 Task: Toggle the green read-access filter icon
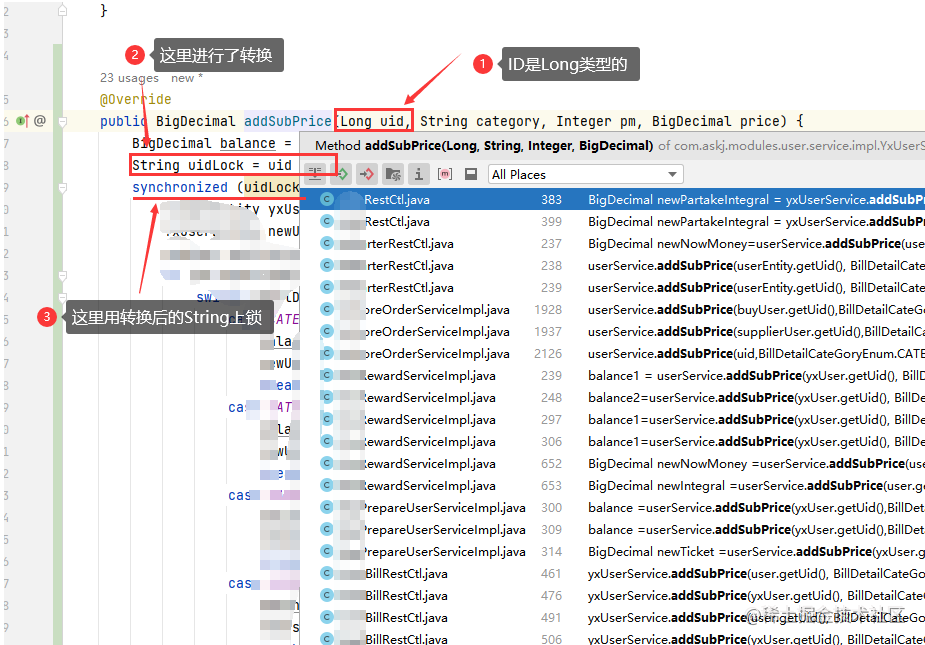[342, 174]
